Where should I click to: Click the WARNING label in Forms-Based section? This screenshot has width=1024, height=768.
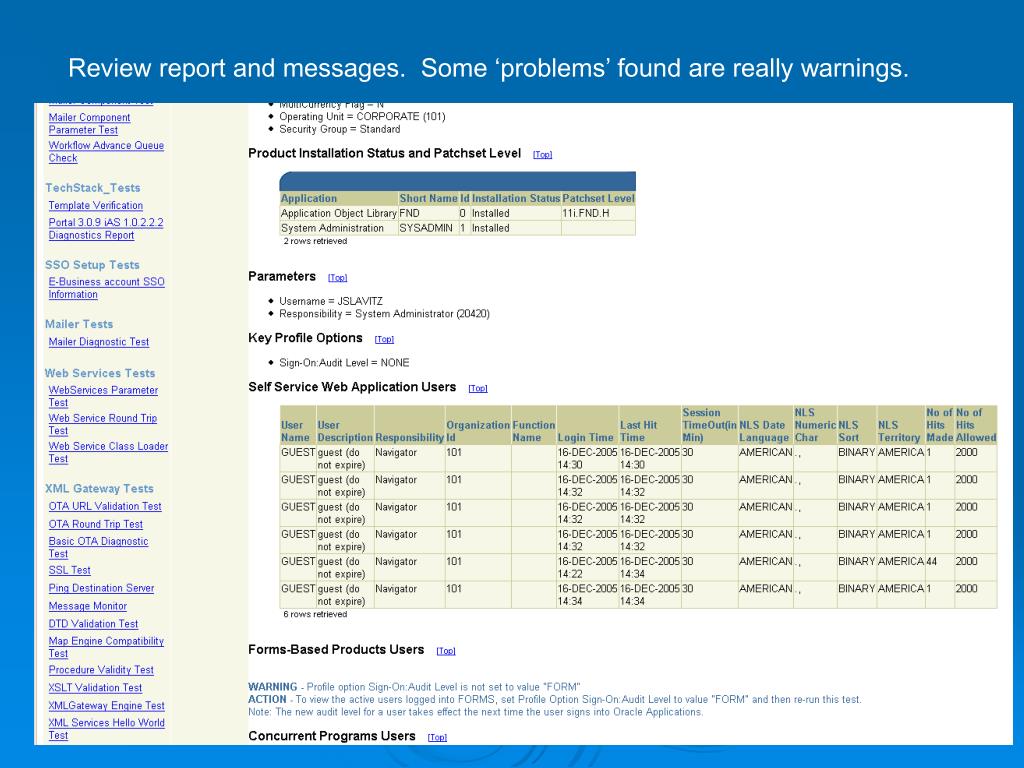pos(272,687)
